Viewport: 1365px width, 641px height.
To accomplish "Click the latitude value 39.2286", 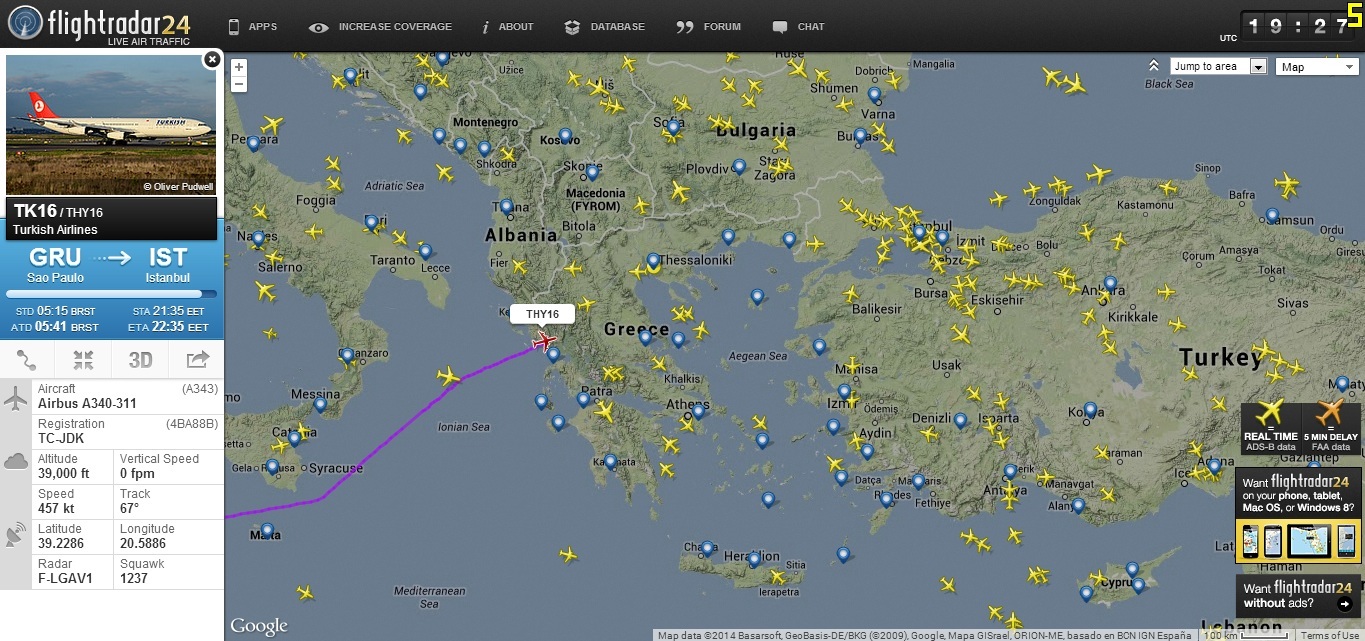I will coord(61,544).
